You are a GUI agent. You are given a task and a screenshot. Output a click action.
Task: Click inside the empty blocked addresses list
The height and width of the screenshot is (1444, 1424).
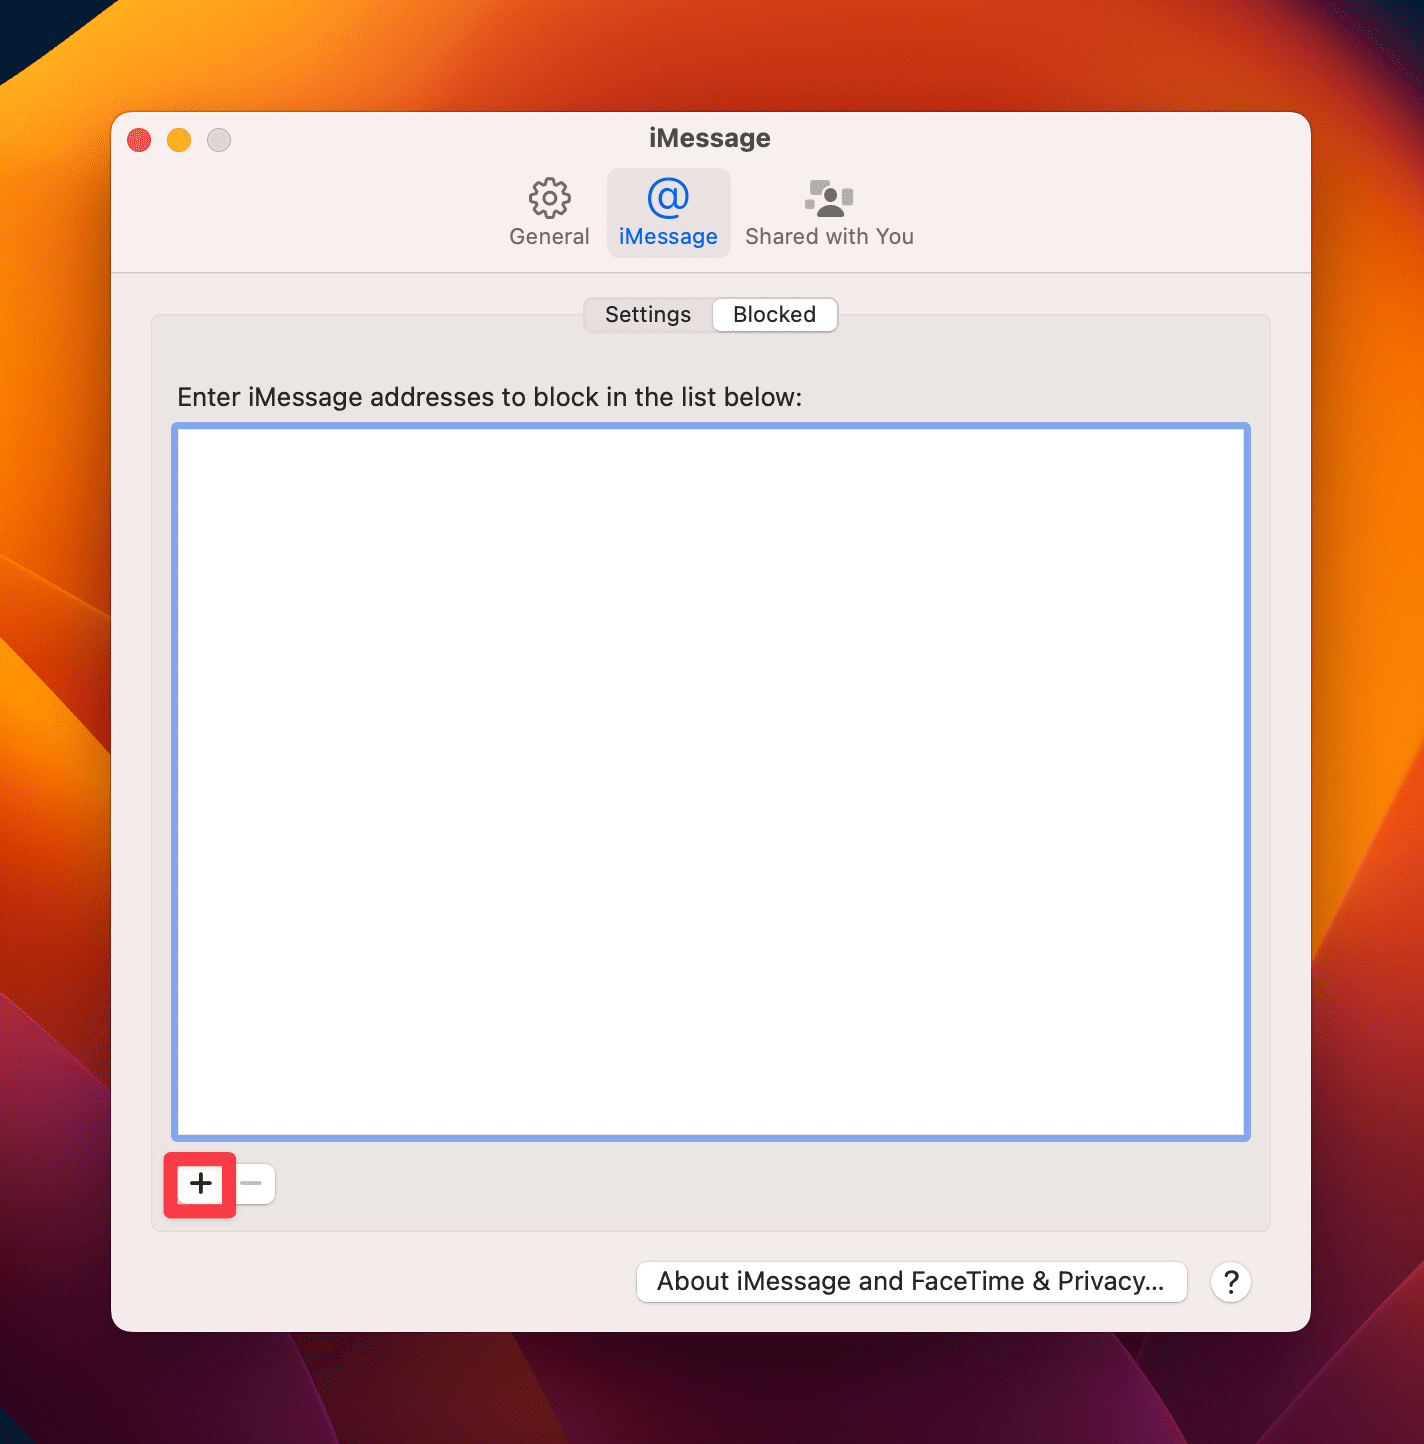(710, 780)
